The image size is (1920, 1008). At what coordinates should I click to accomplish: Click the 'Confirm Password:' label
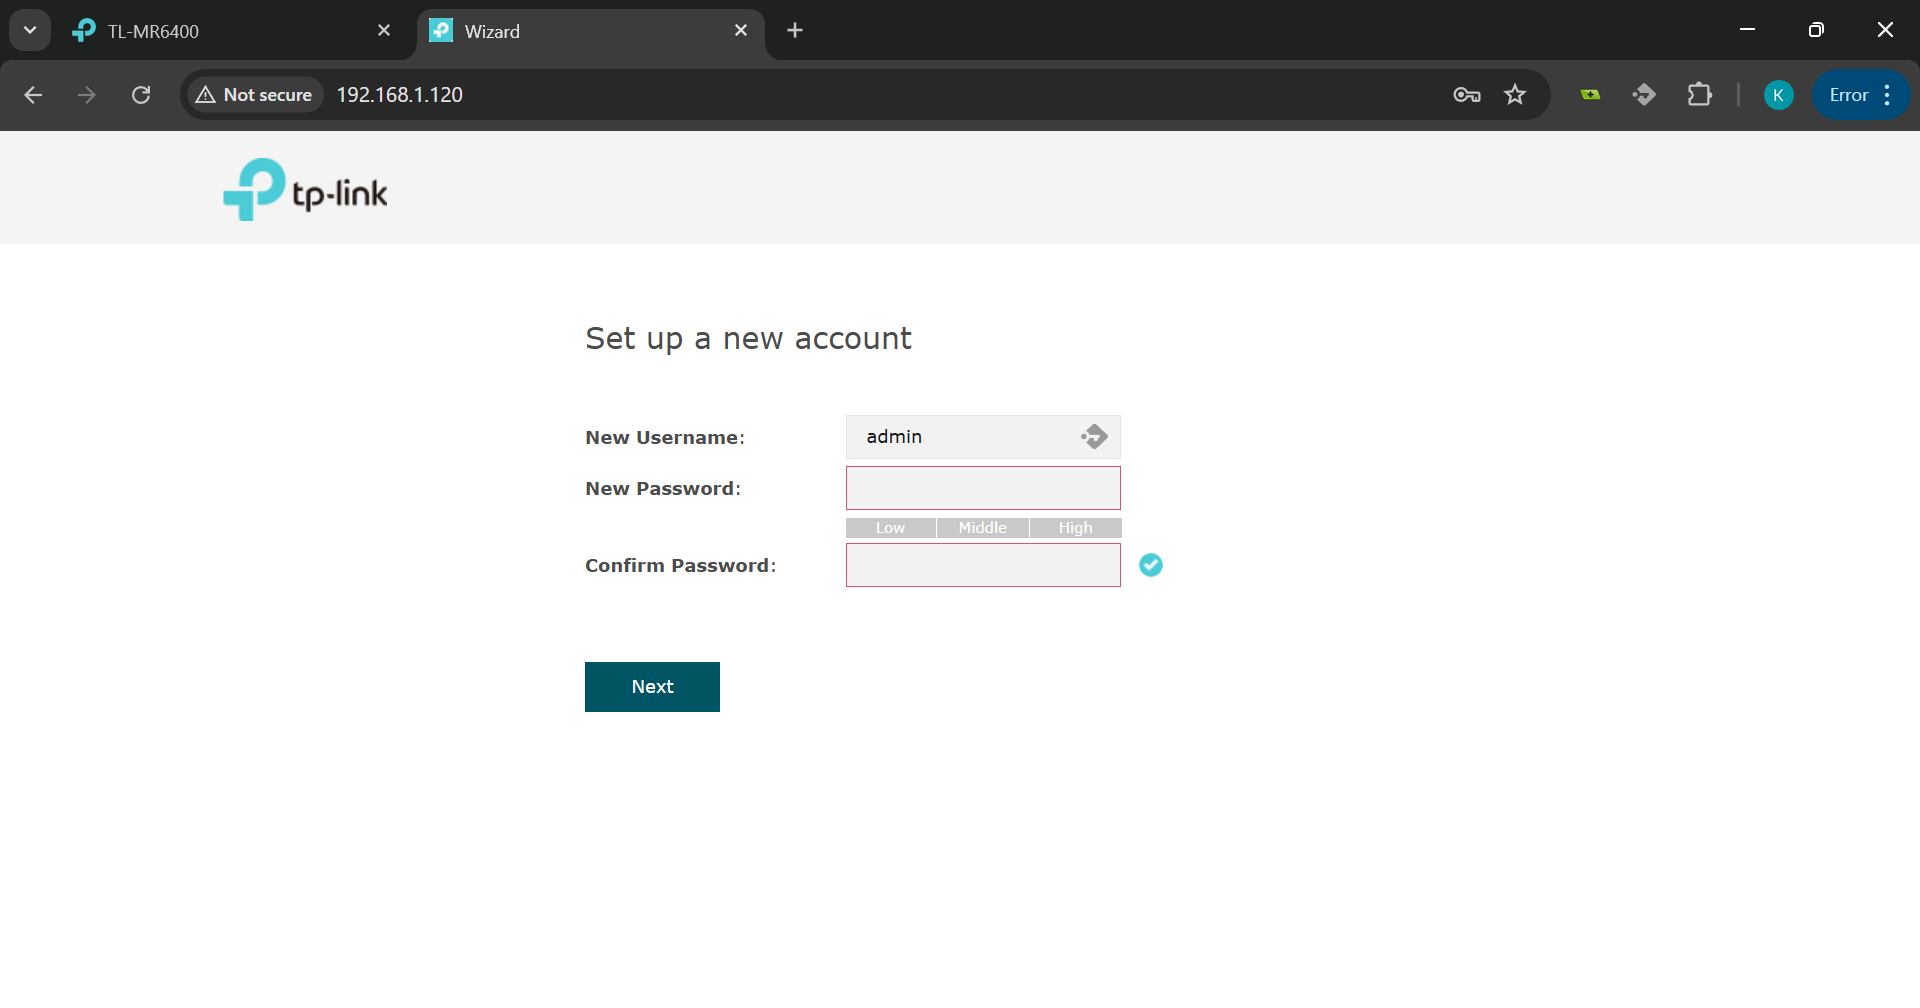(681, 565)
